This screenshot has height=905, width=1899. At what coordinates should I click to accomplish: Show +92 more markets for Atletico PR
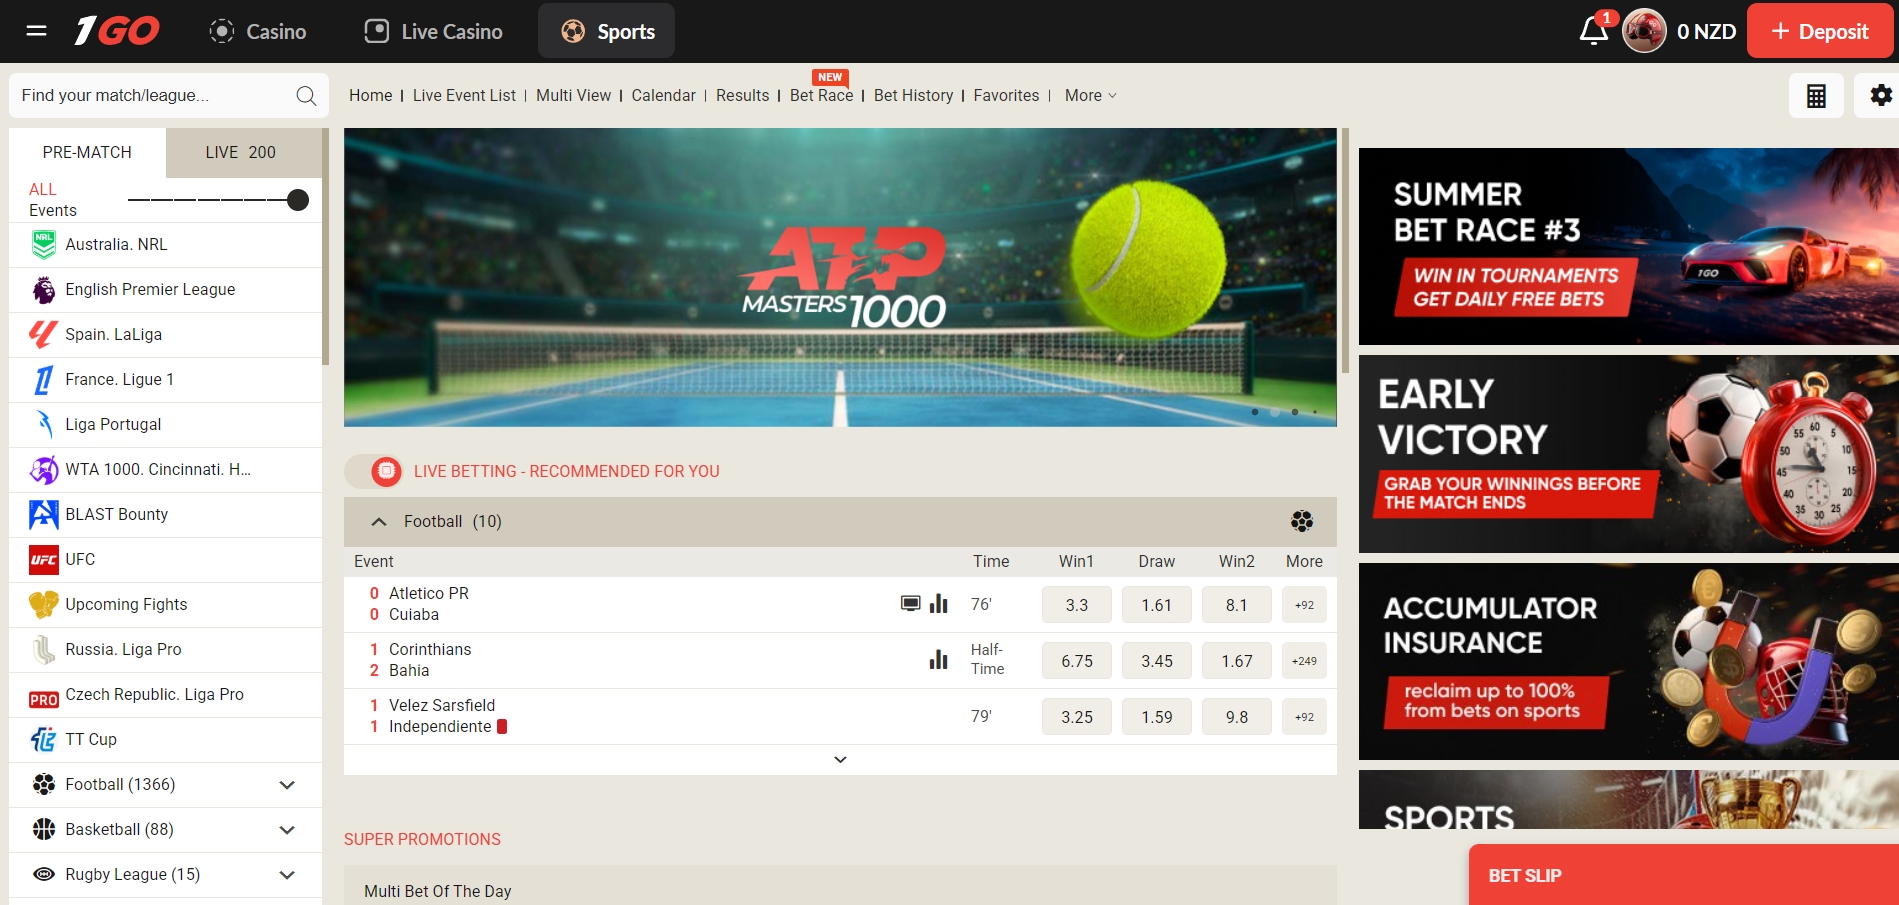pyautogui.click(x=1304, y=605)
